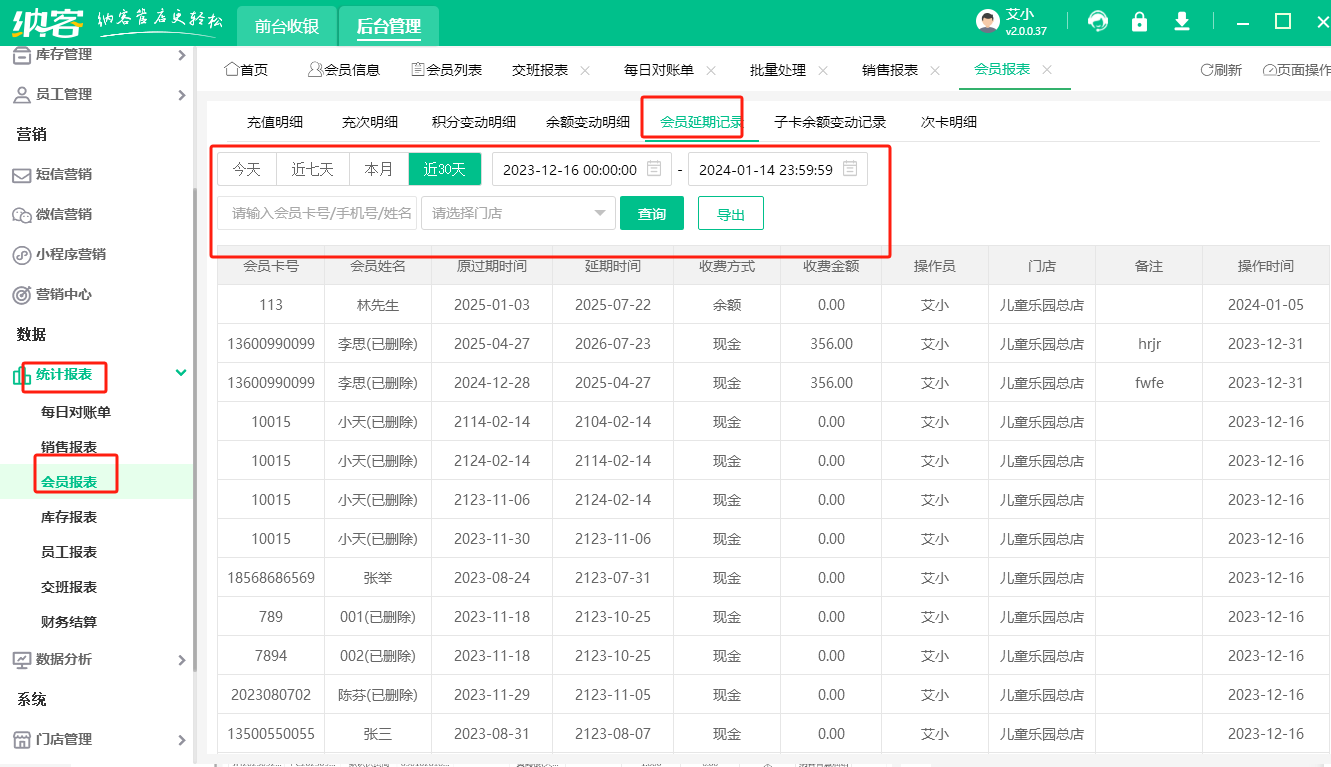Click the user avatar icon
This screenshot has width=1331, height=767.
click(987, 22)
